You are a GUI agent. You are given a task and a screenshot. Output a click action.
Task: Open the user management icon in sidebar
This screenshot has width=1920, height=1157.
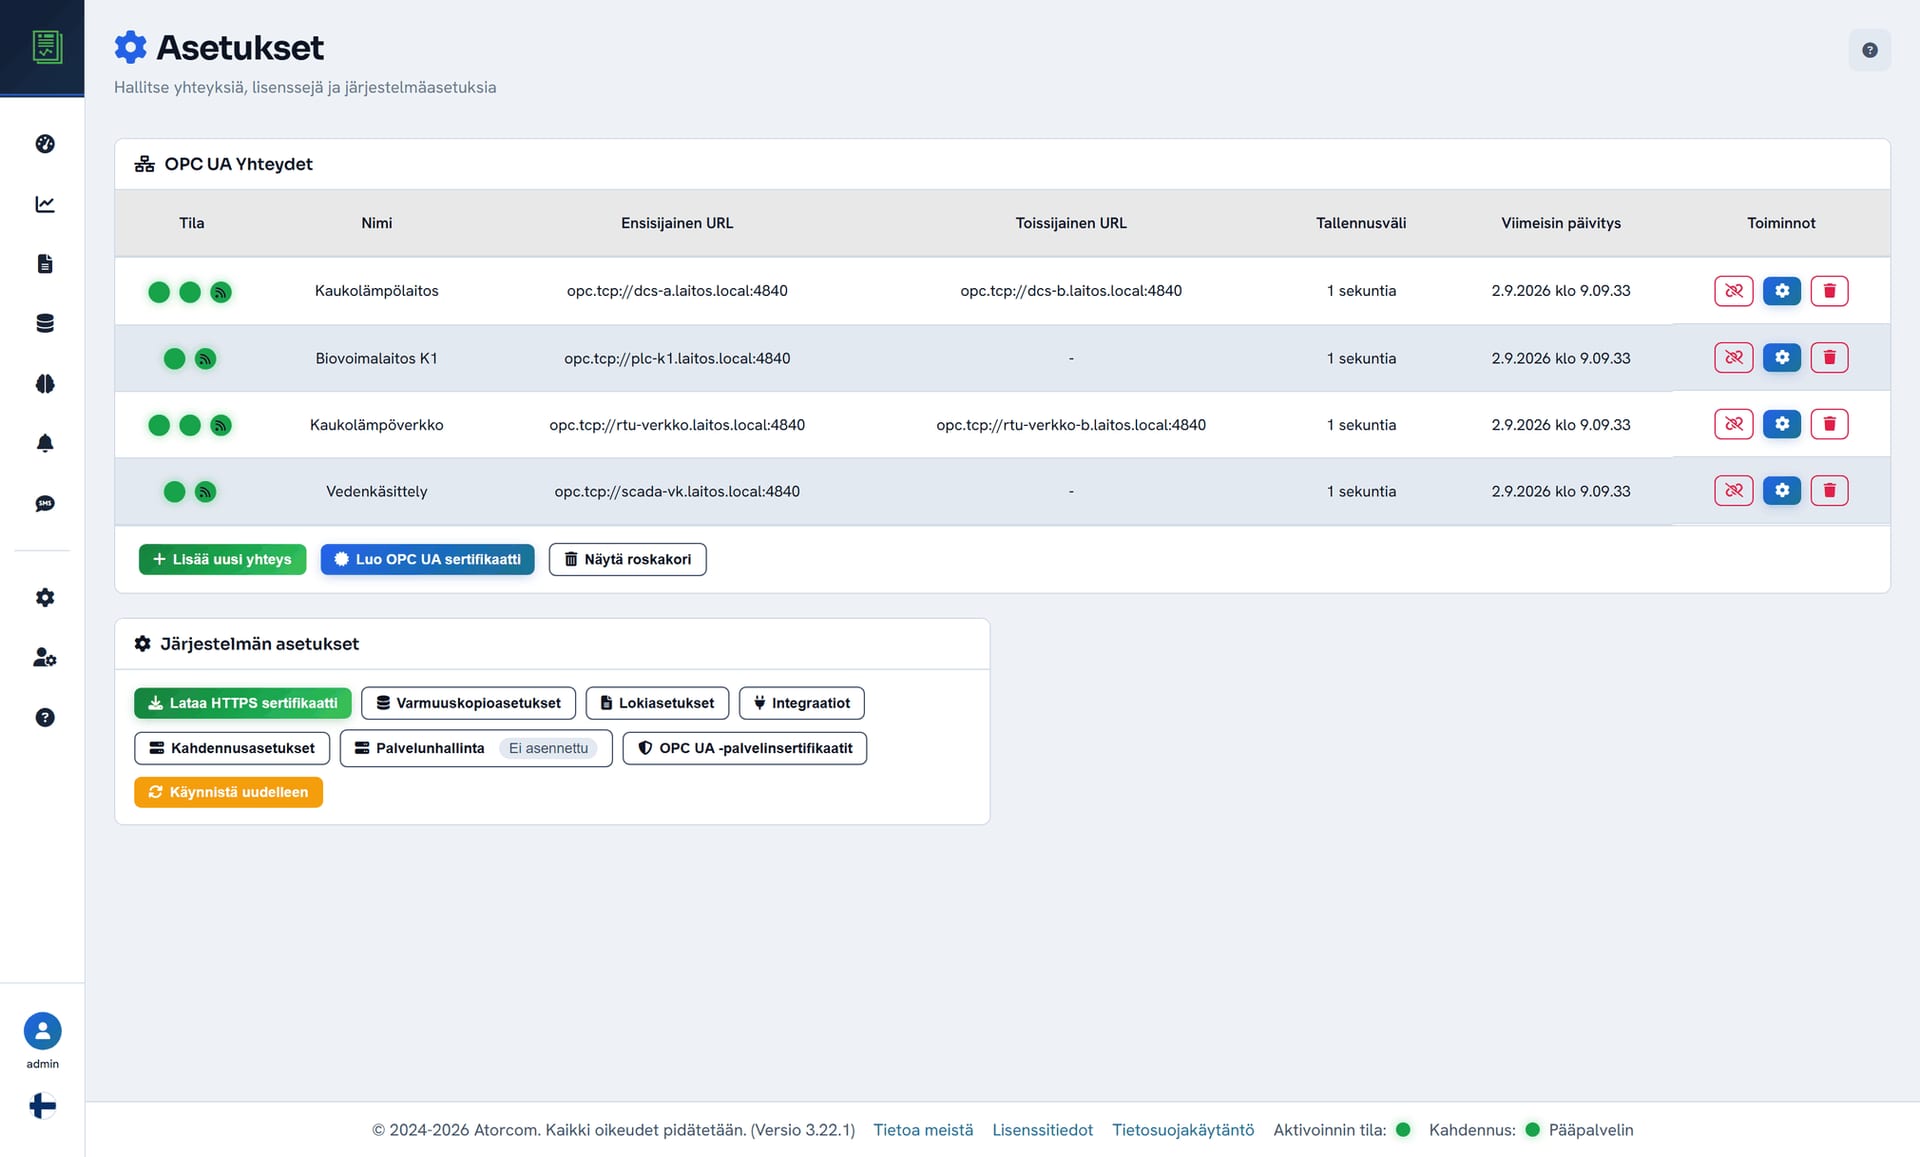coord(45,657)
